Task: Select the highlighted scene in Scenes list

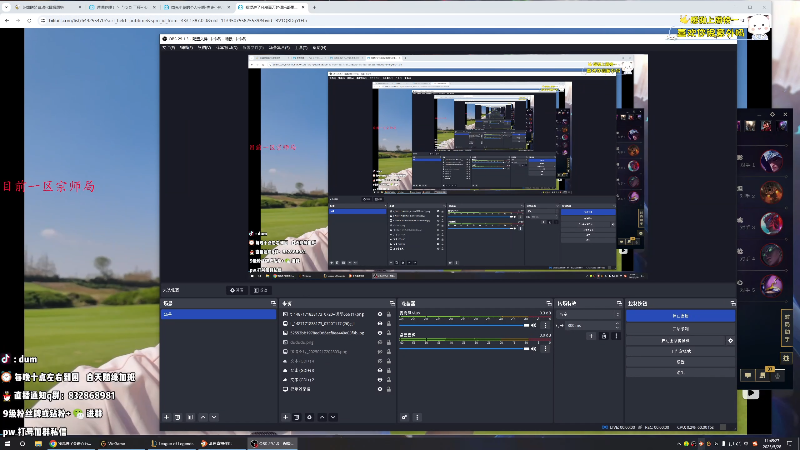Action: [x=218, y=314]
